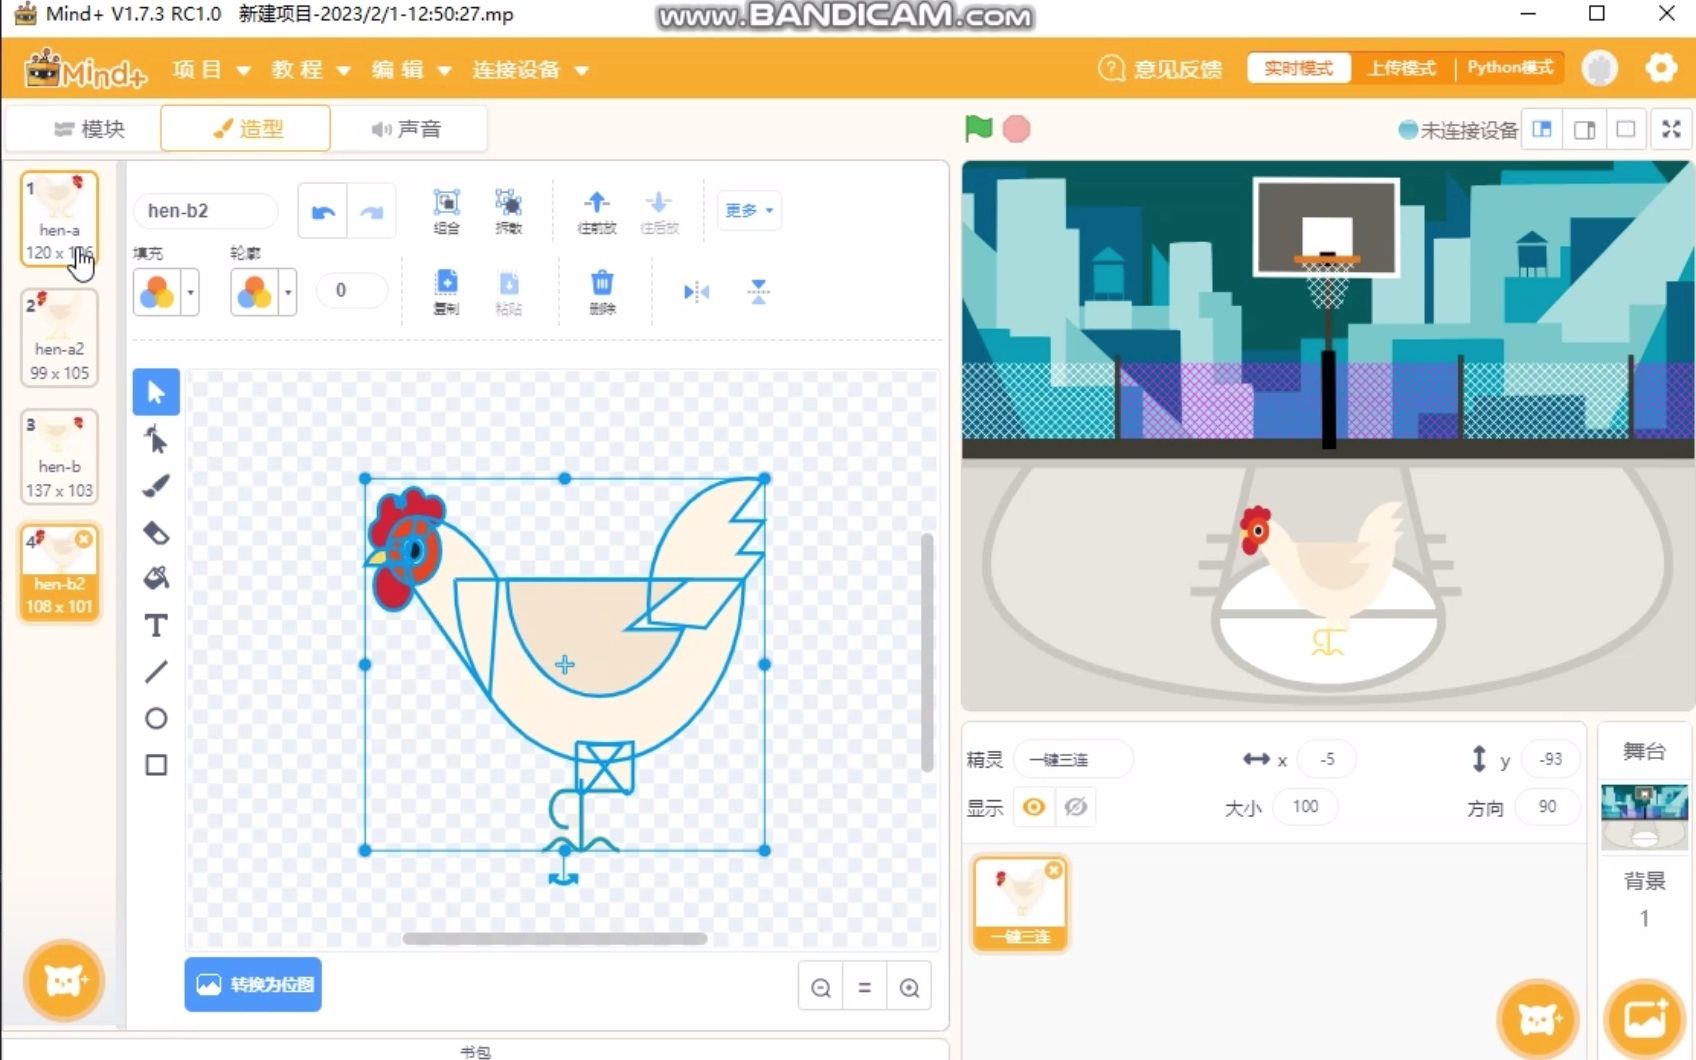The image size is (1696, 1060).
Task: Show the sprite on stage via eye toggle
Action: 1034,806
